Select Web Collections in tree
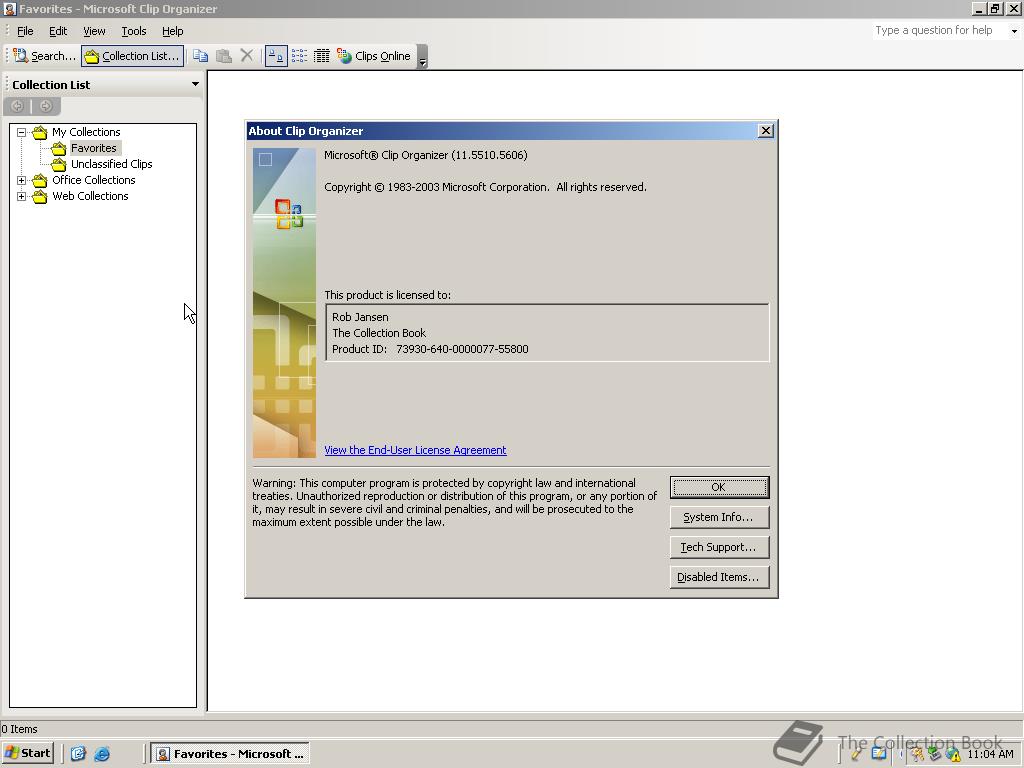The image size is (1024, 768). (90, 196)
